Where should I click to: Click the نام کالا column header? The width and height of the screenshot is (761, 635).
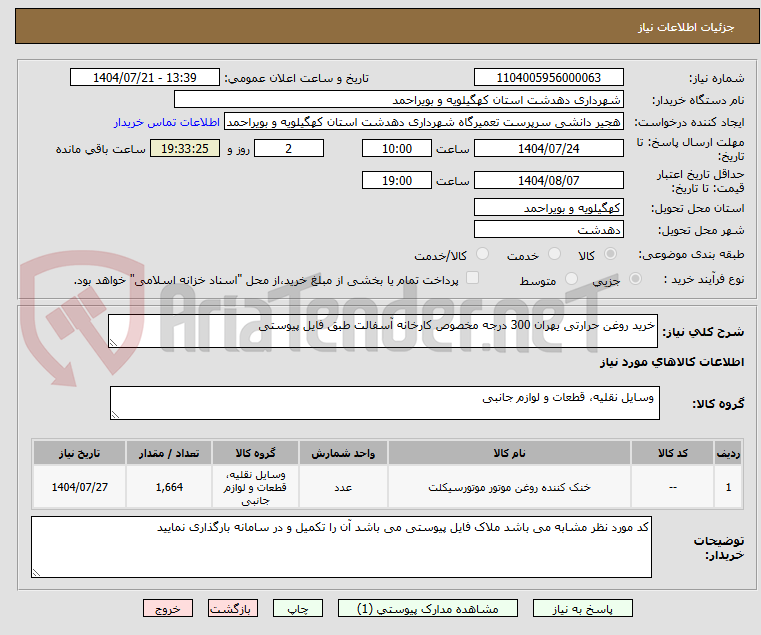509,453
